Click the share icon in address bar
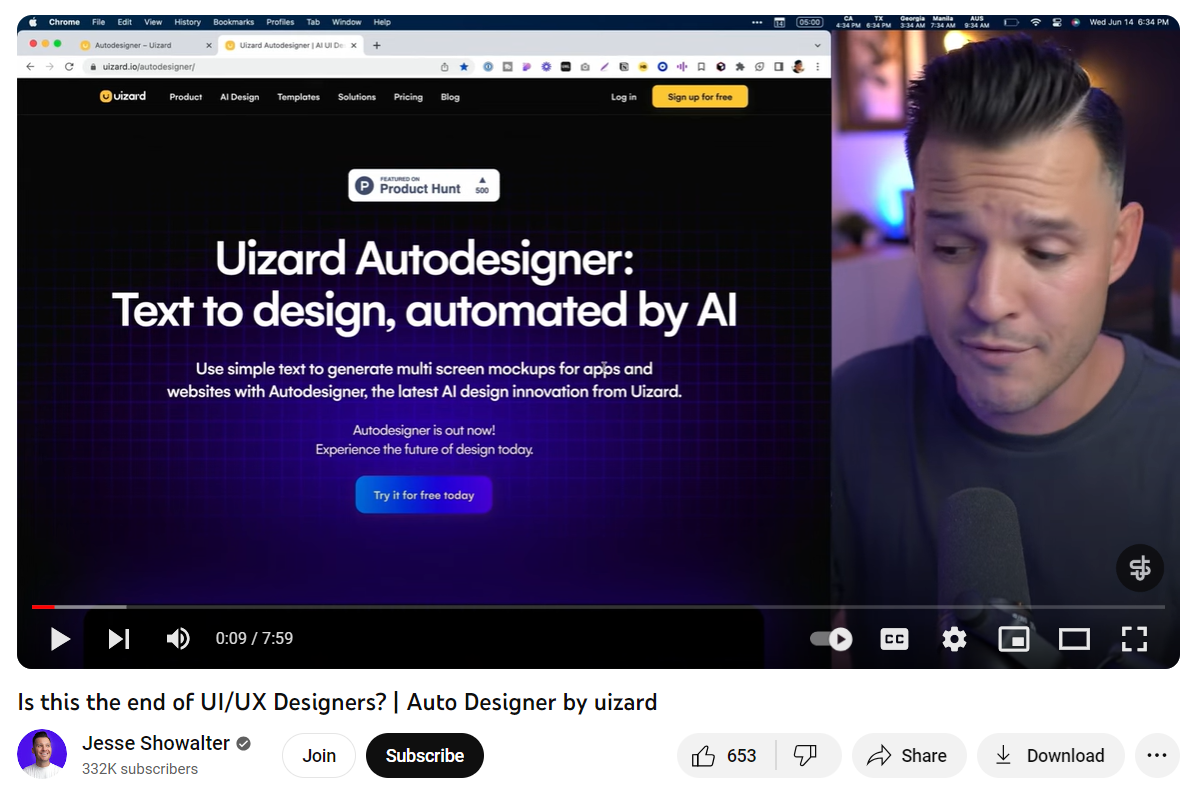 pos(445,66)
